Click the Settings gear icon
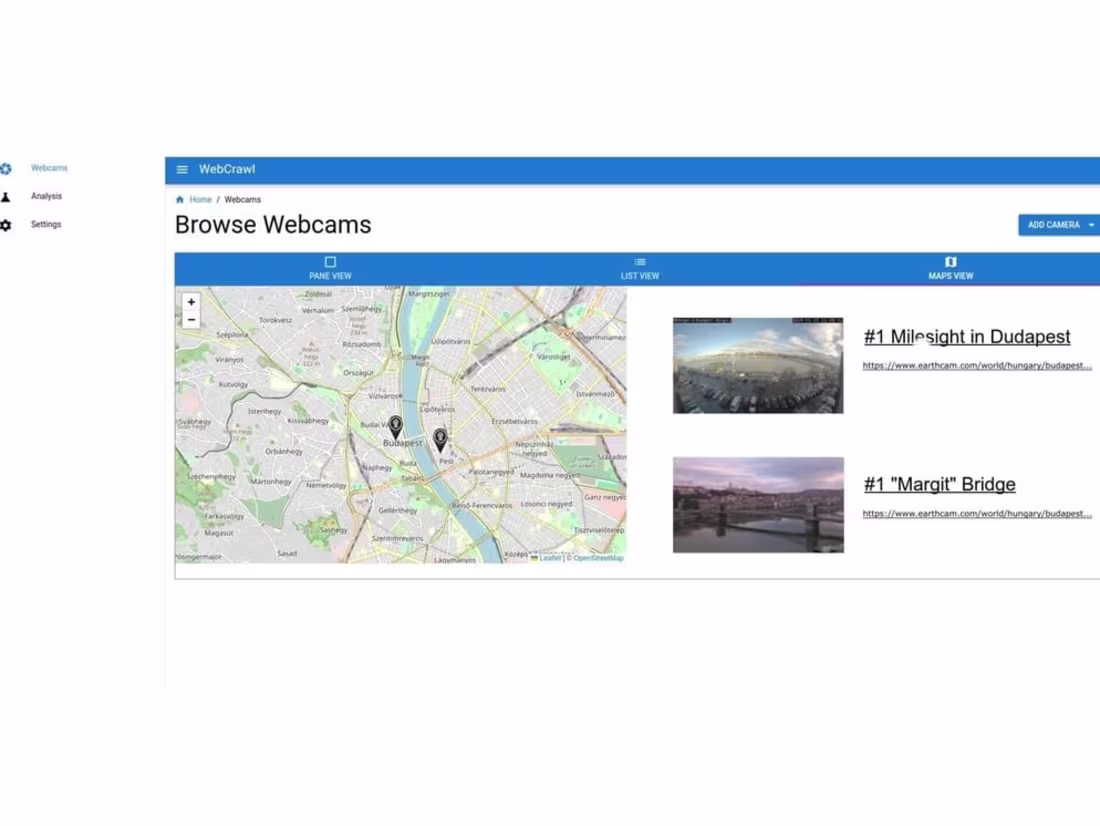1100x826 pixels. coord(7,224)
